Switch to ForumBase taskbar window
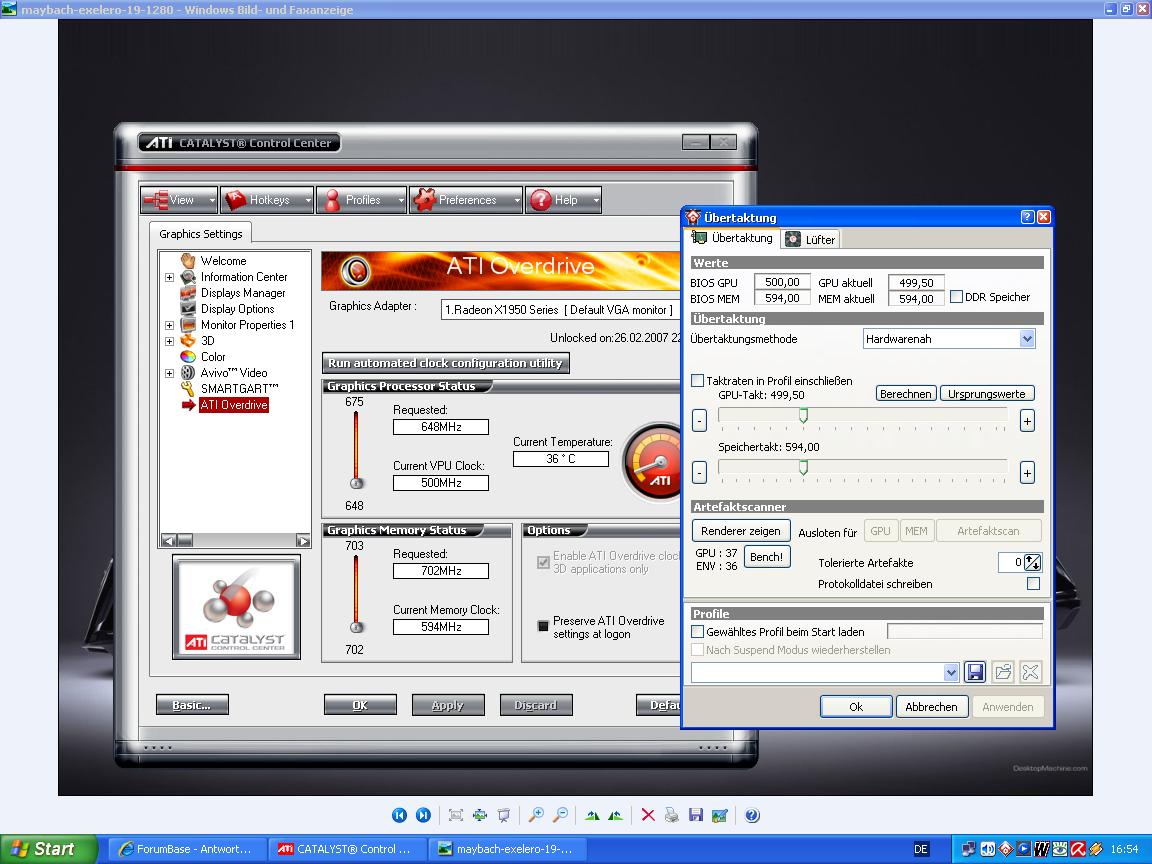This screenshot has width=1152, height=864. pyautogui.click(x=187, y=849)
